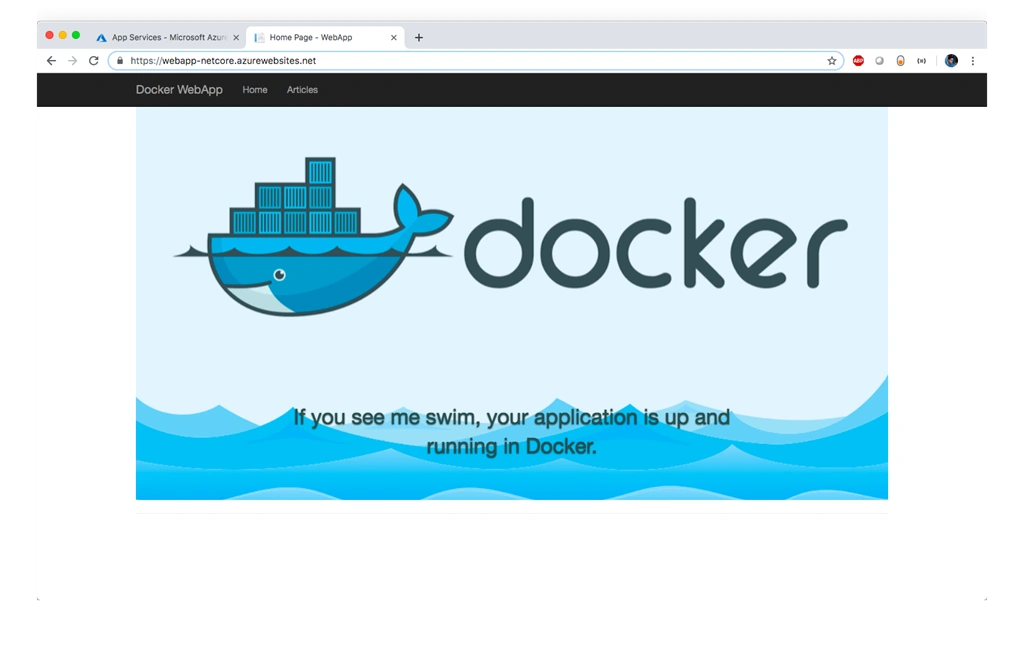Click the Docker WebApp brand link
This screenshot has height=653, width=1024.
click(x=179, y=89)
